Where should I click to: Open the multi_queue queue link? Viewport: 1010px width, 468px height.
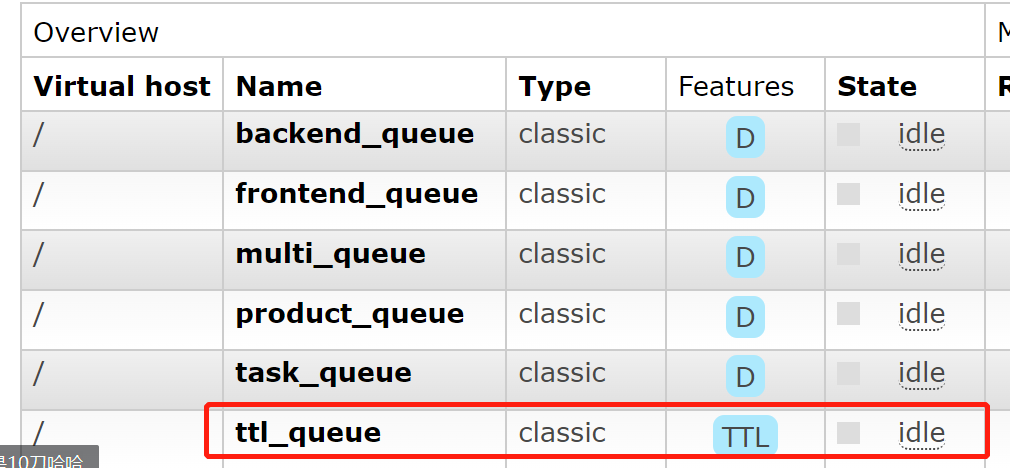click(330, 254)
